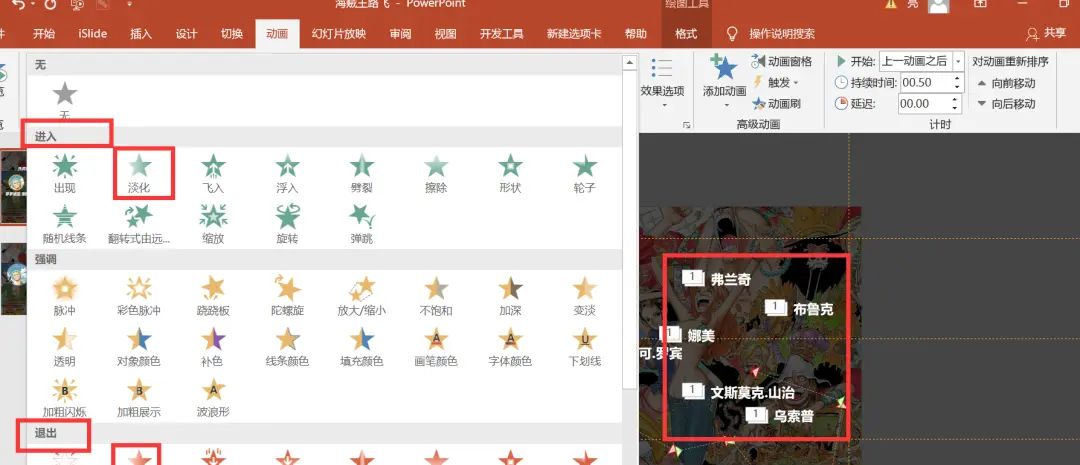Screen dimensions: 1080x465
Task: Select the 出现 entrance animation
Action: click(65, 172)
